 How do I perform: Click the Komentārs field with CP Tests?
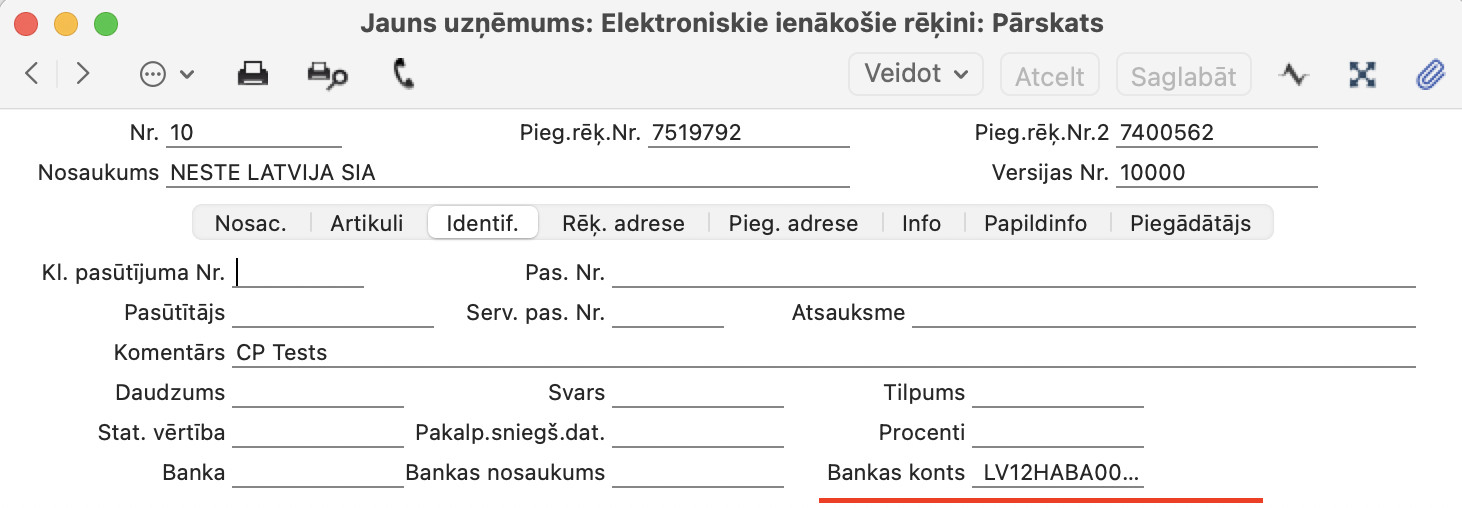[x=823, y=353]
